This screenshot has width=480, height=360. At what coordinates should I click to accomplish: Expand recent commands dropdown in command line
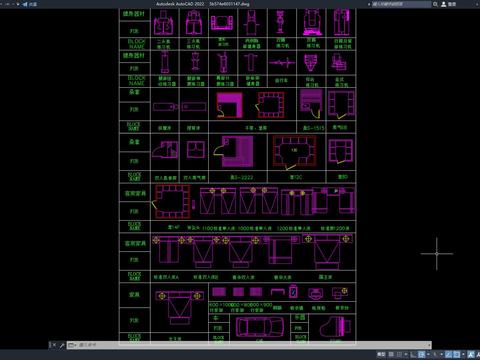pos(72,345)
